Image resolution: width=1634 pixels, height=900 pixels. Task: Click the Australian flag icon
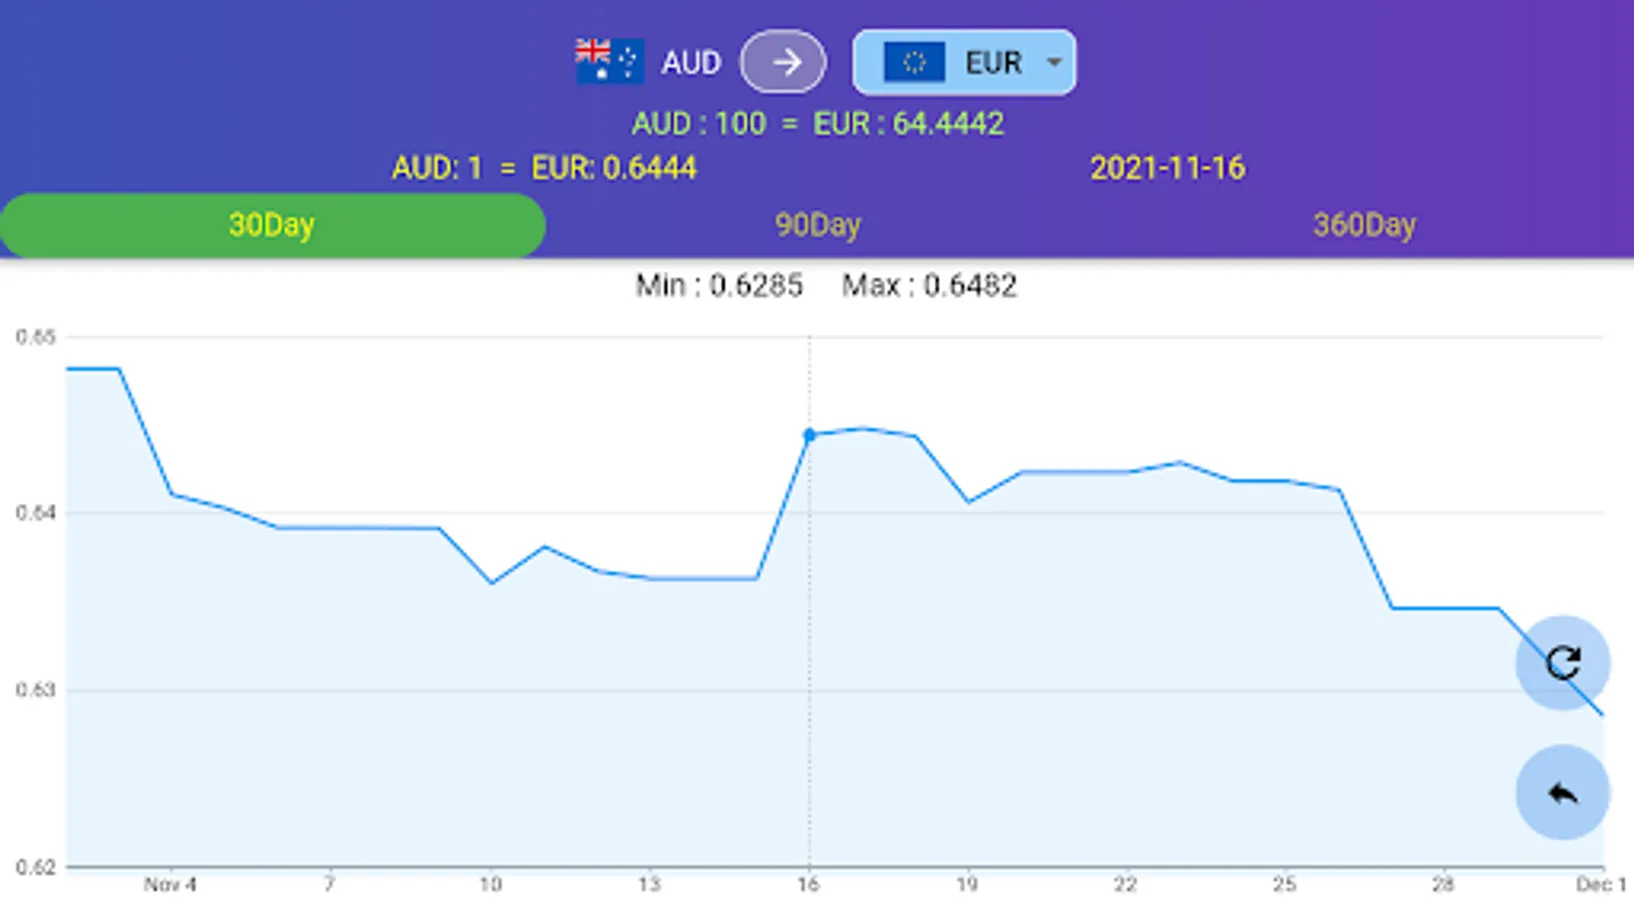pyautogui.click(x=609, y=61)
